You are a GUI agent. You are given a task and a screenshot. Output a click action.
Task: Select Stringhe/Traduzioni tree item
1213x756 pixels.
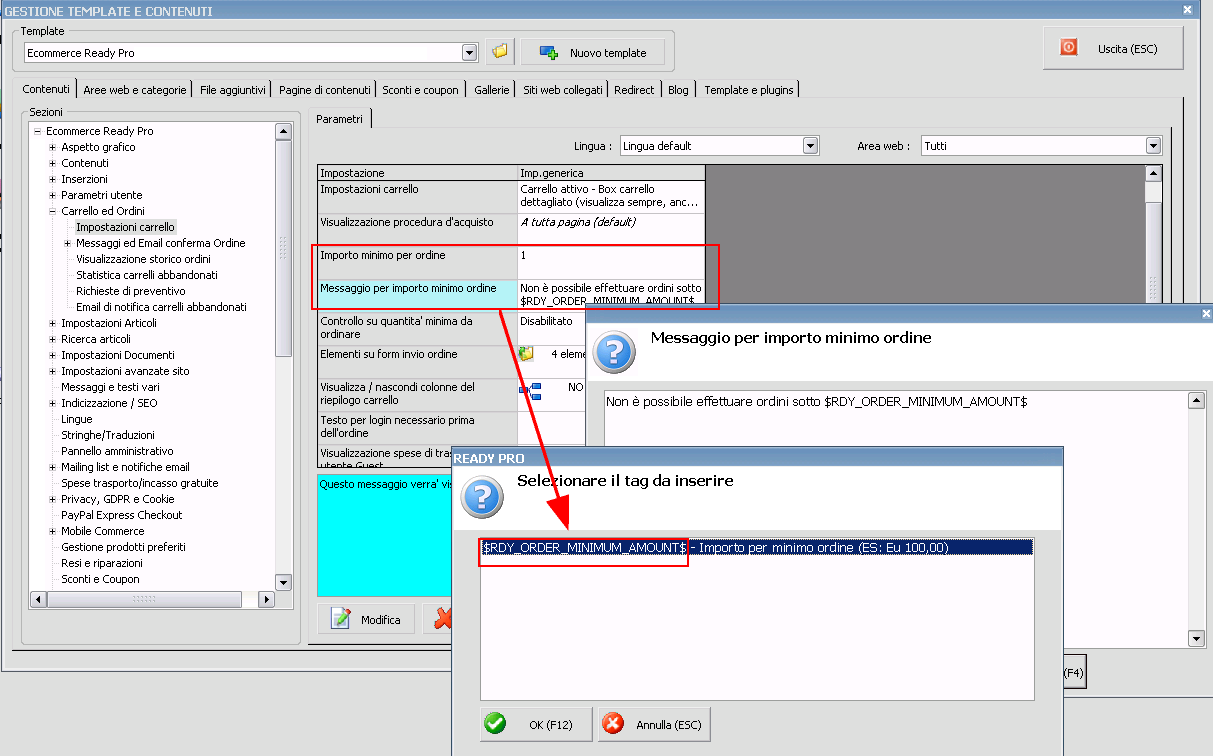[x=108, y=435]
